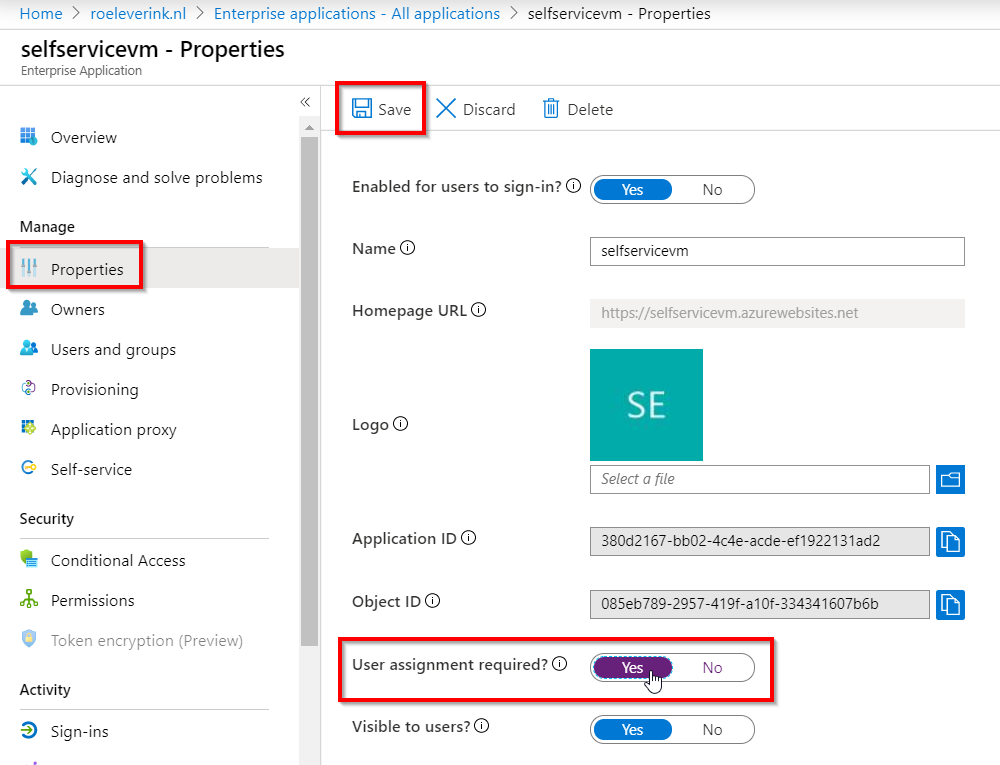Go to Home breadcrumb link

pos(41,13)
